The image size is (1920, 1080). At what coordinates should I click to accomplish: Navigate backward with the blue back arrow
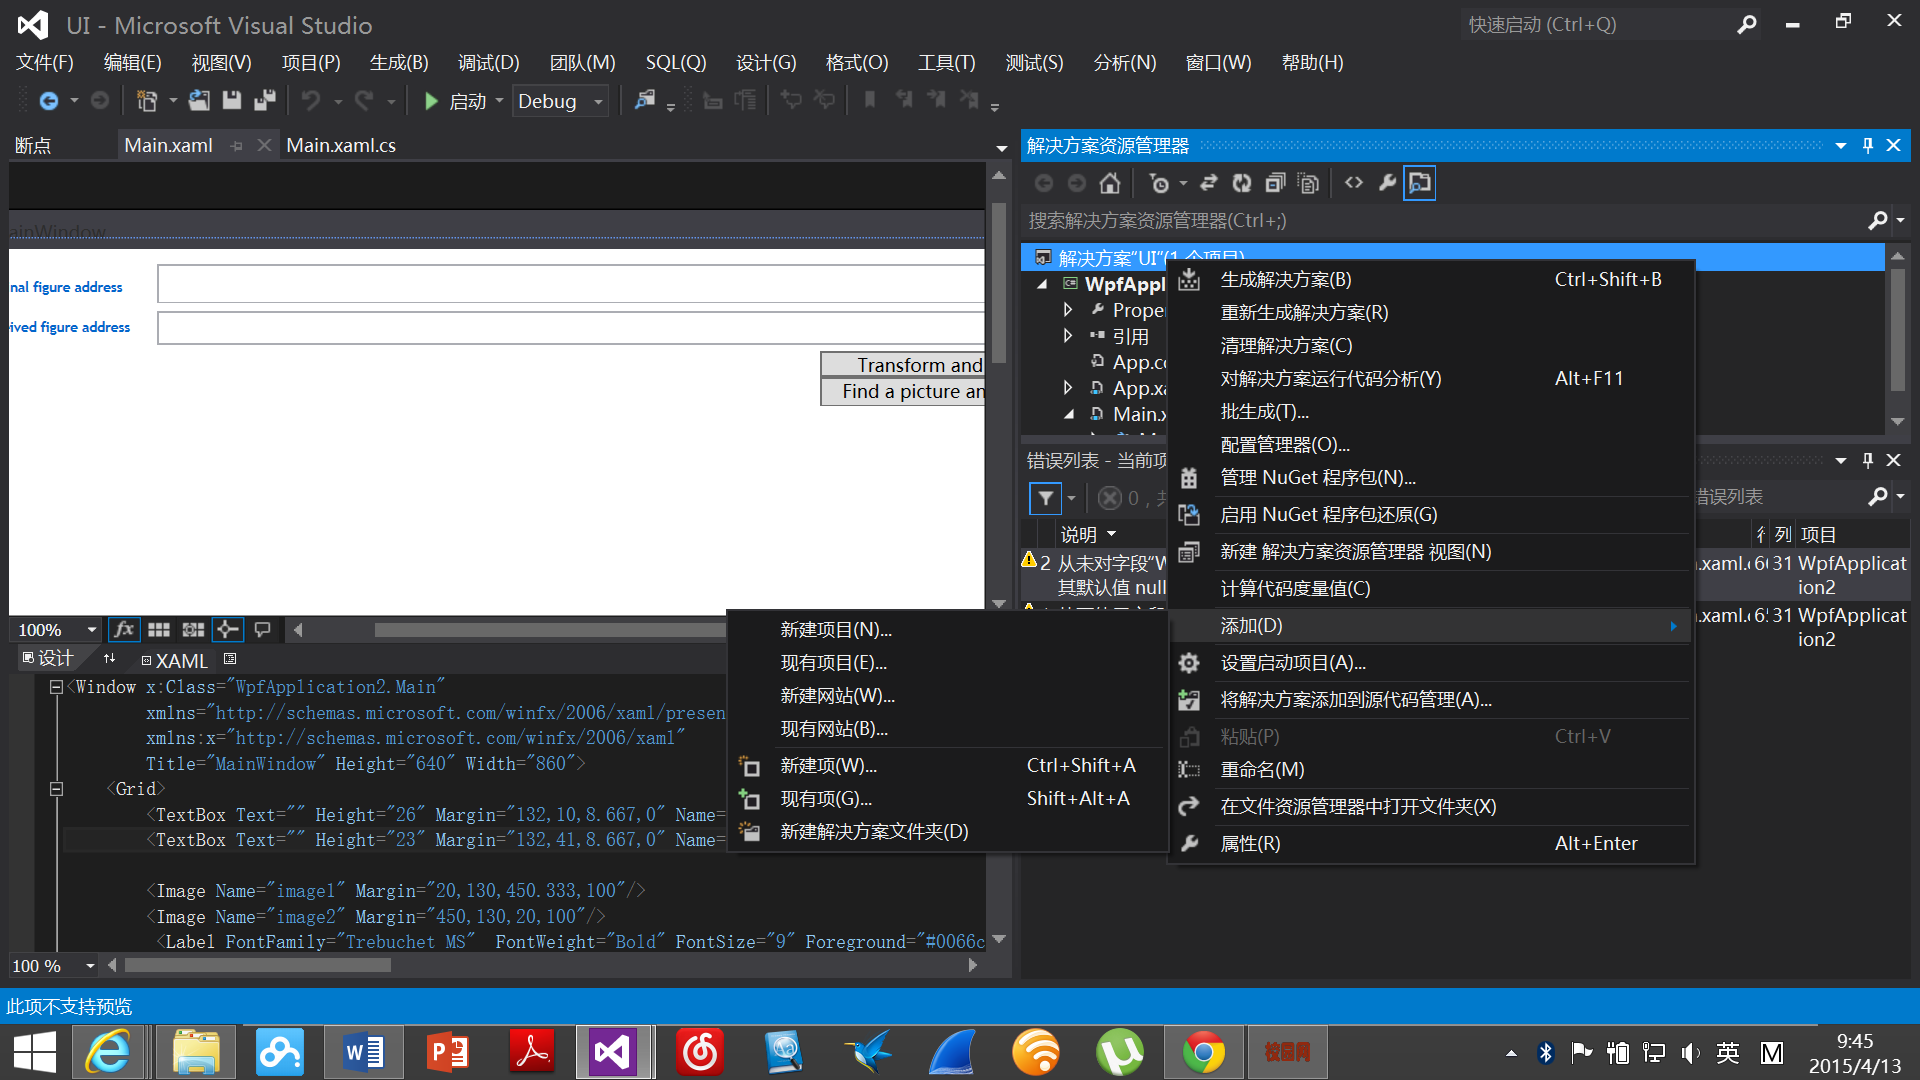click(x=48, y=101)
